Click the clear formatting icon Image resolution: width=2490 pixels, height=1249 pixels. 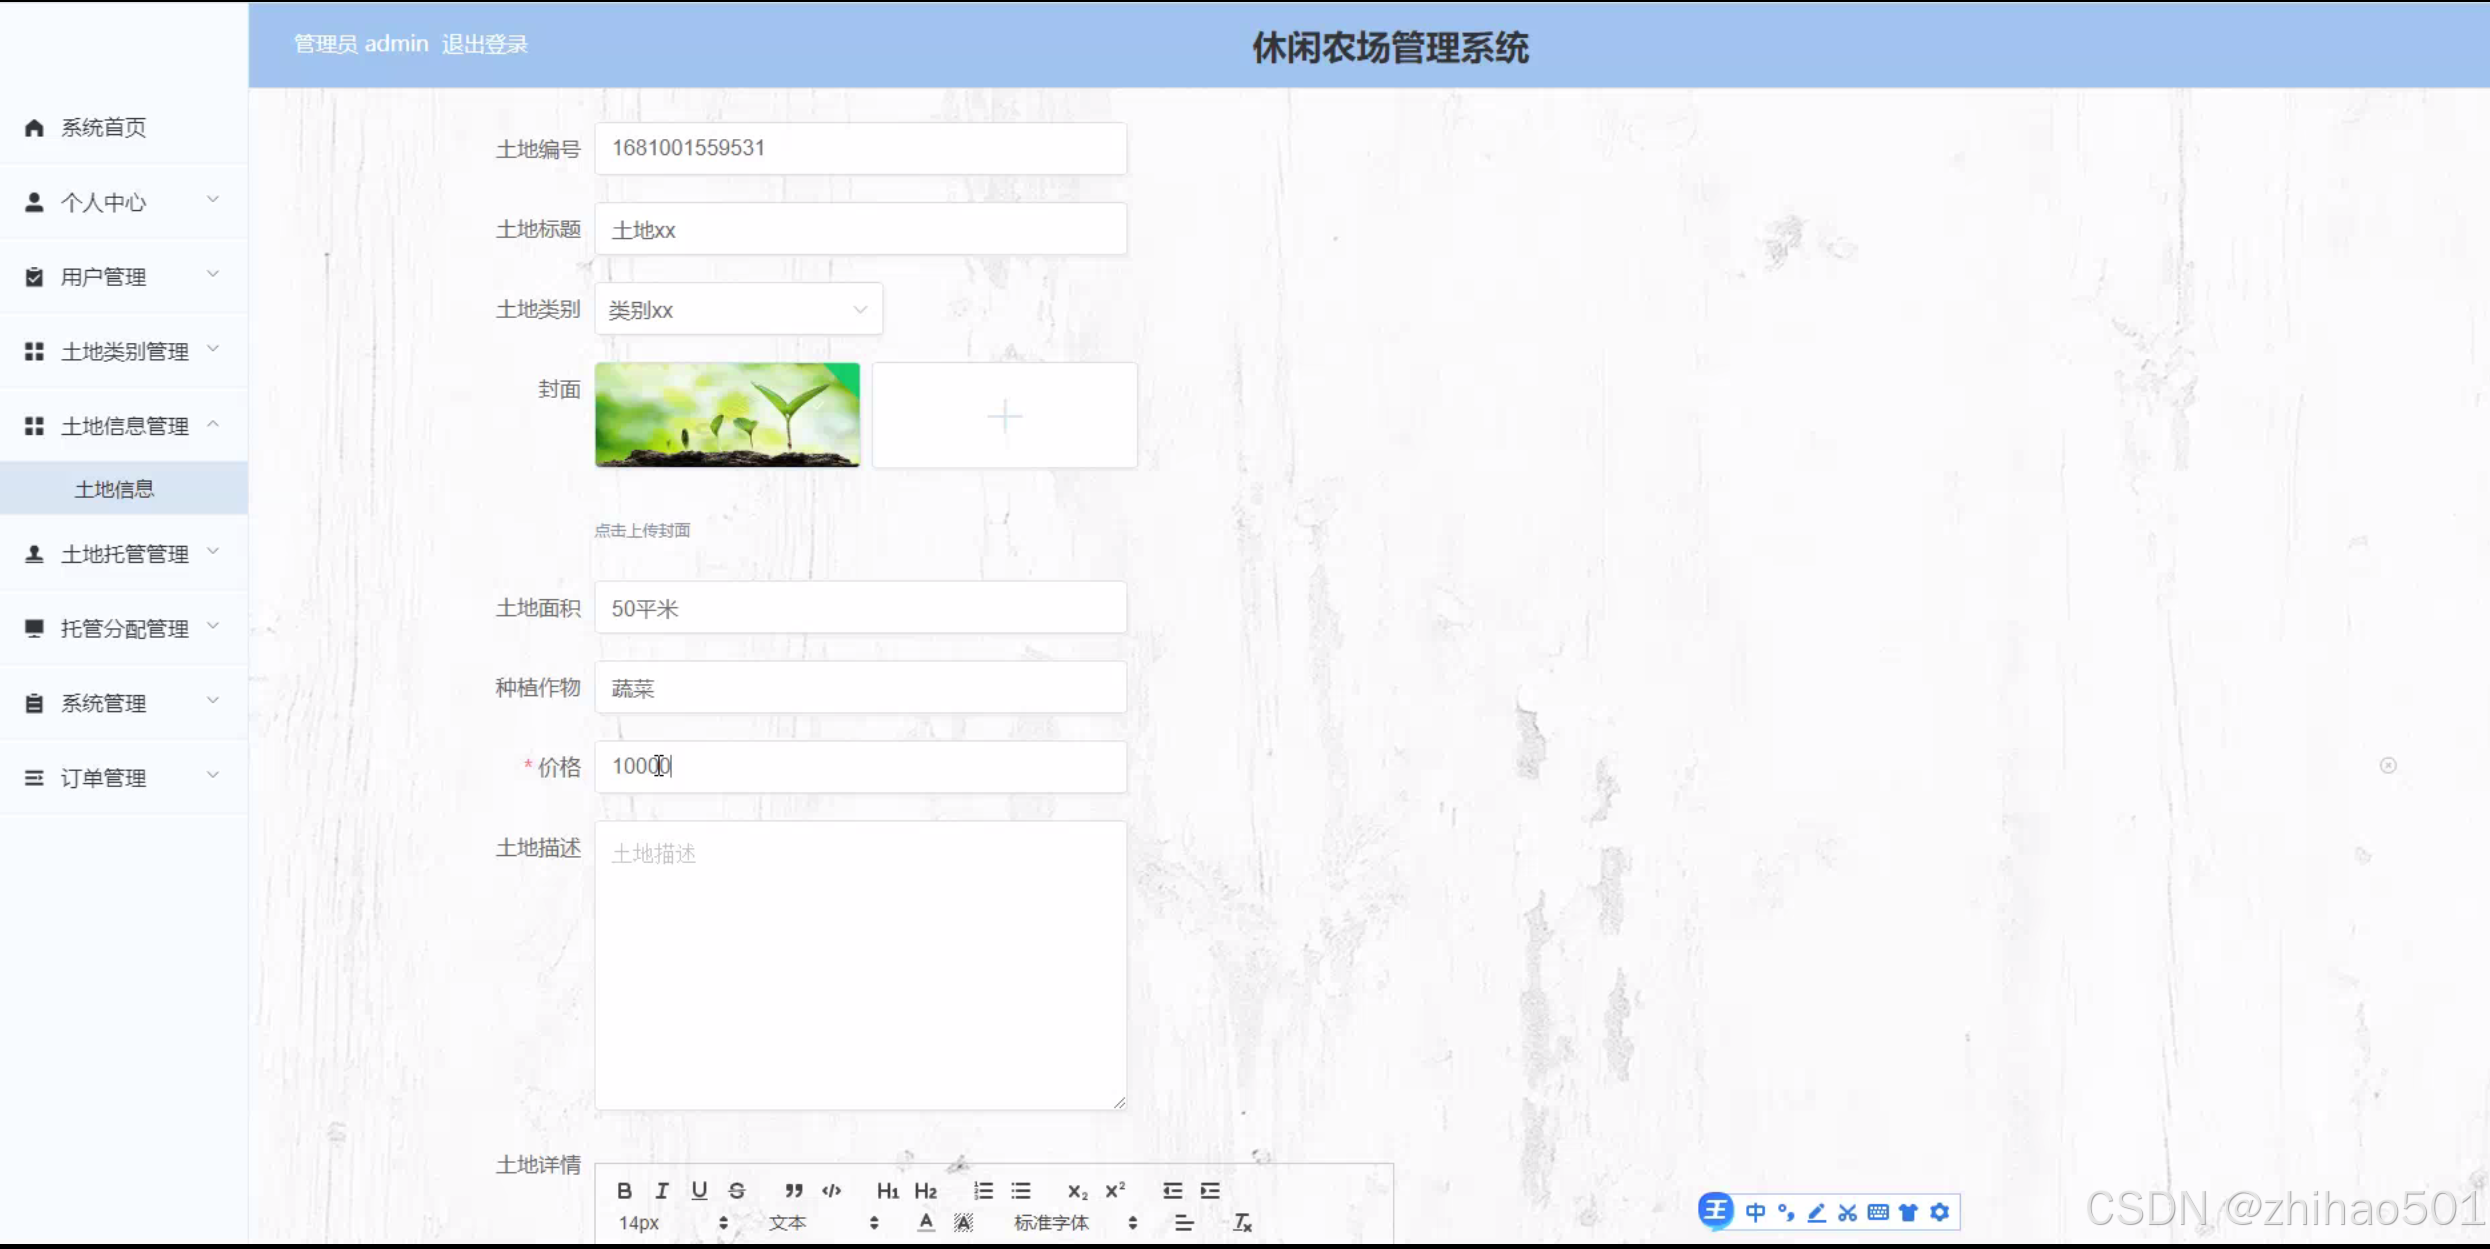[1242, 1222]
